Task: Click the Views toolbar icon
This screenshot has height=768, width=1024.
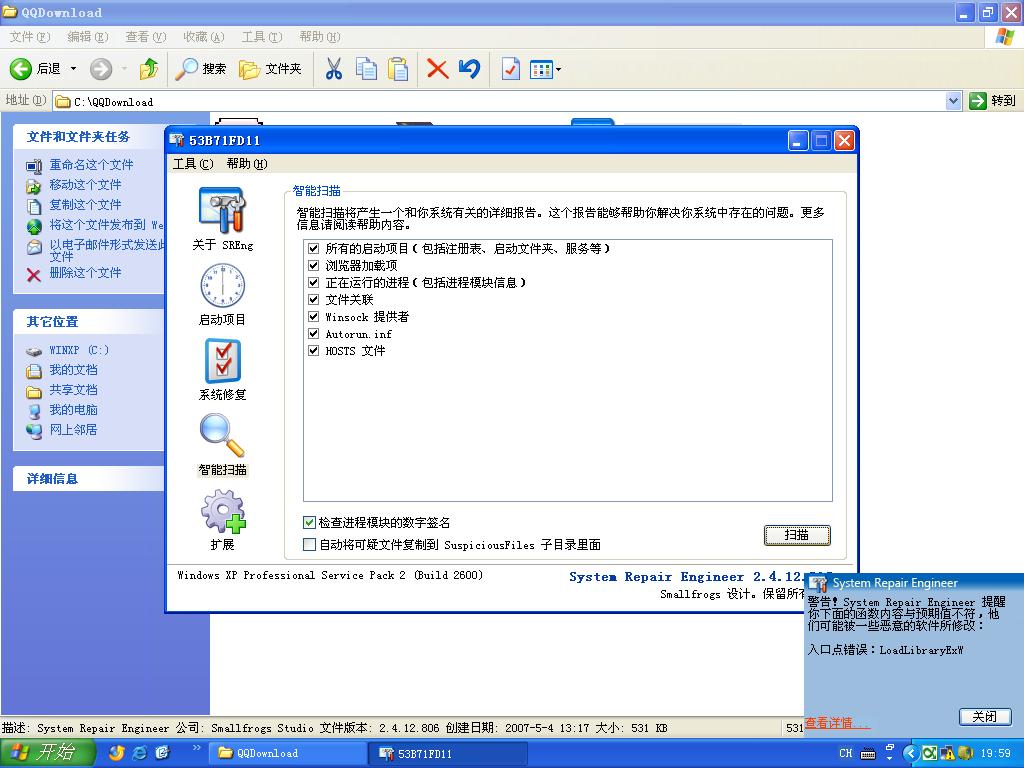Action: pos(541,69)
